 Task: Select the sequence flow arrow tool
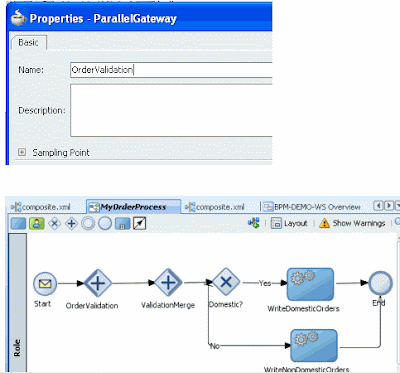coord(139,223)
